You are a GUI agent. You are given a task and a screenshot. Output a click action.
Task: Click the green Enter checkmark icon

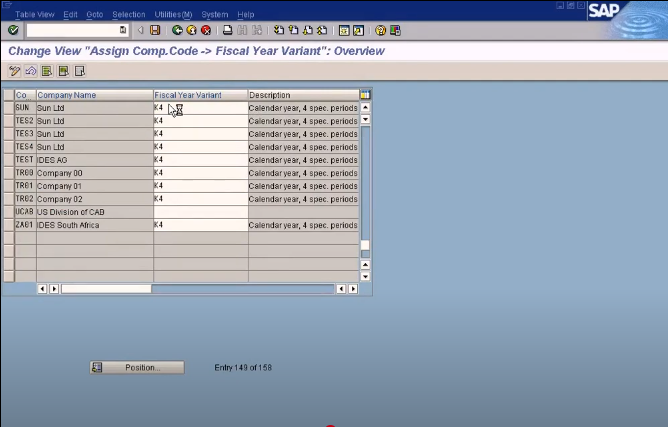pos(13,30)
